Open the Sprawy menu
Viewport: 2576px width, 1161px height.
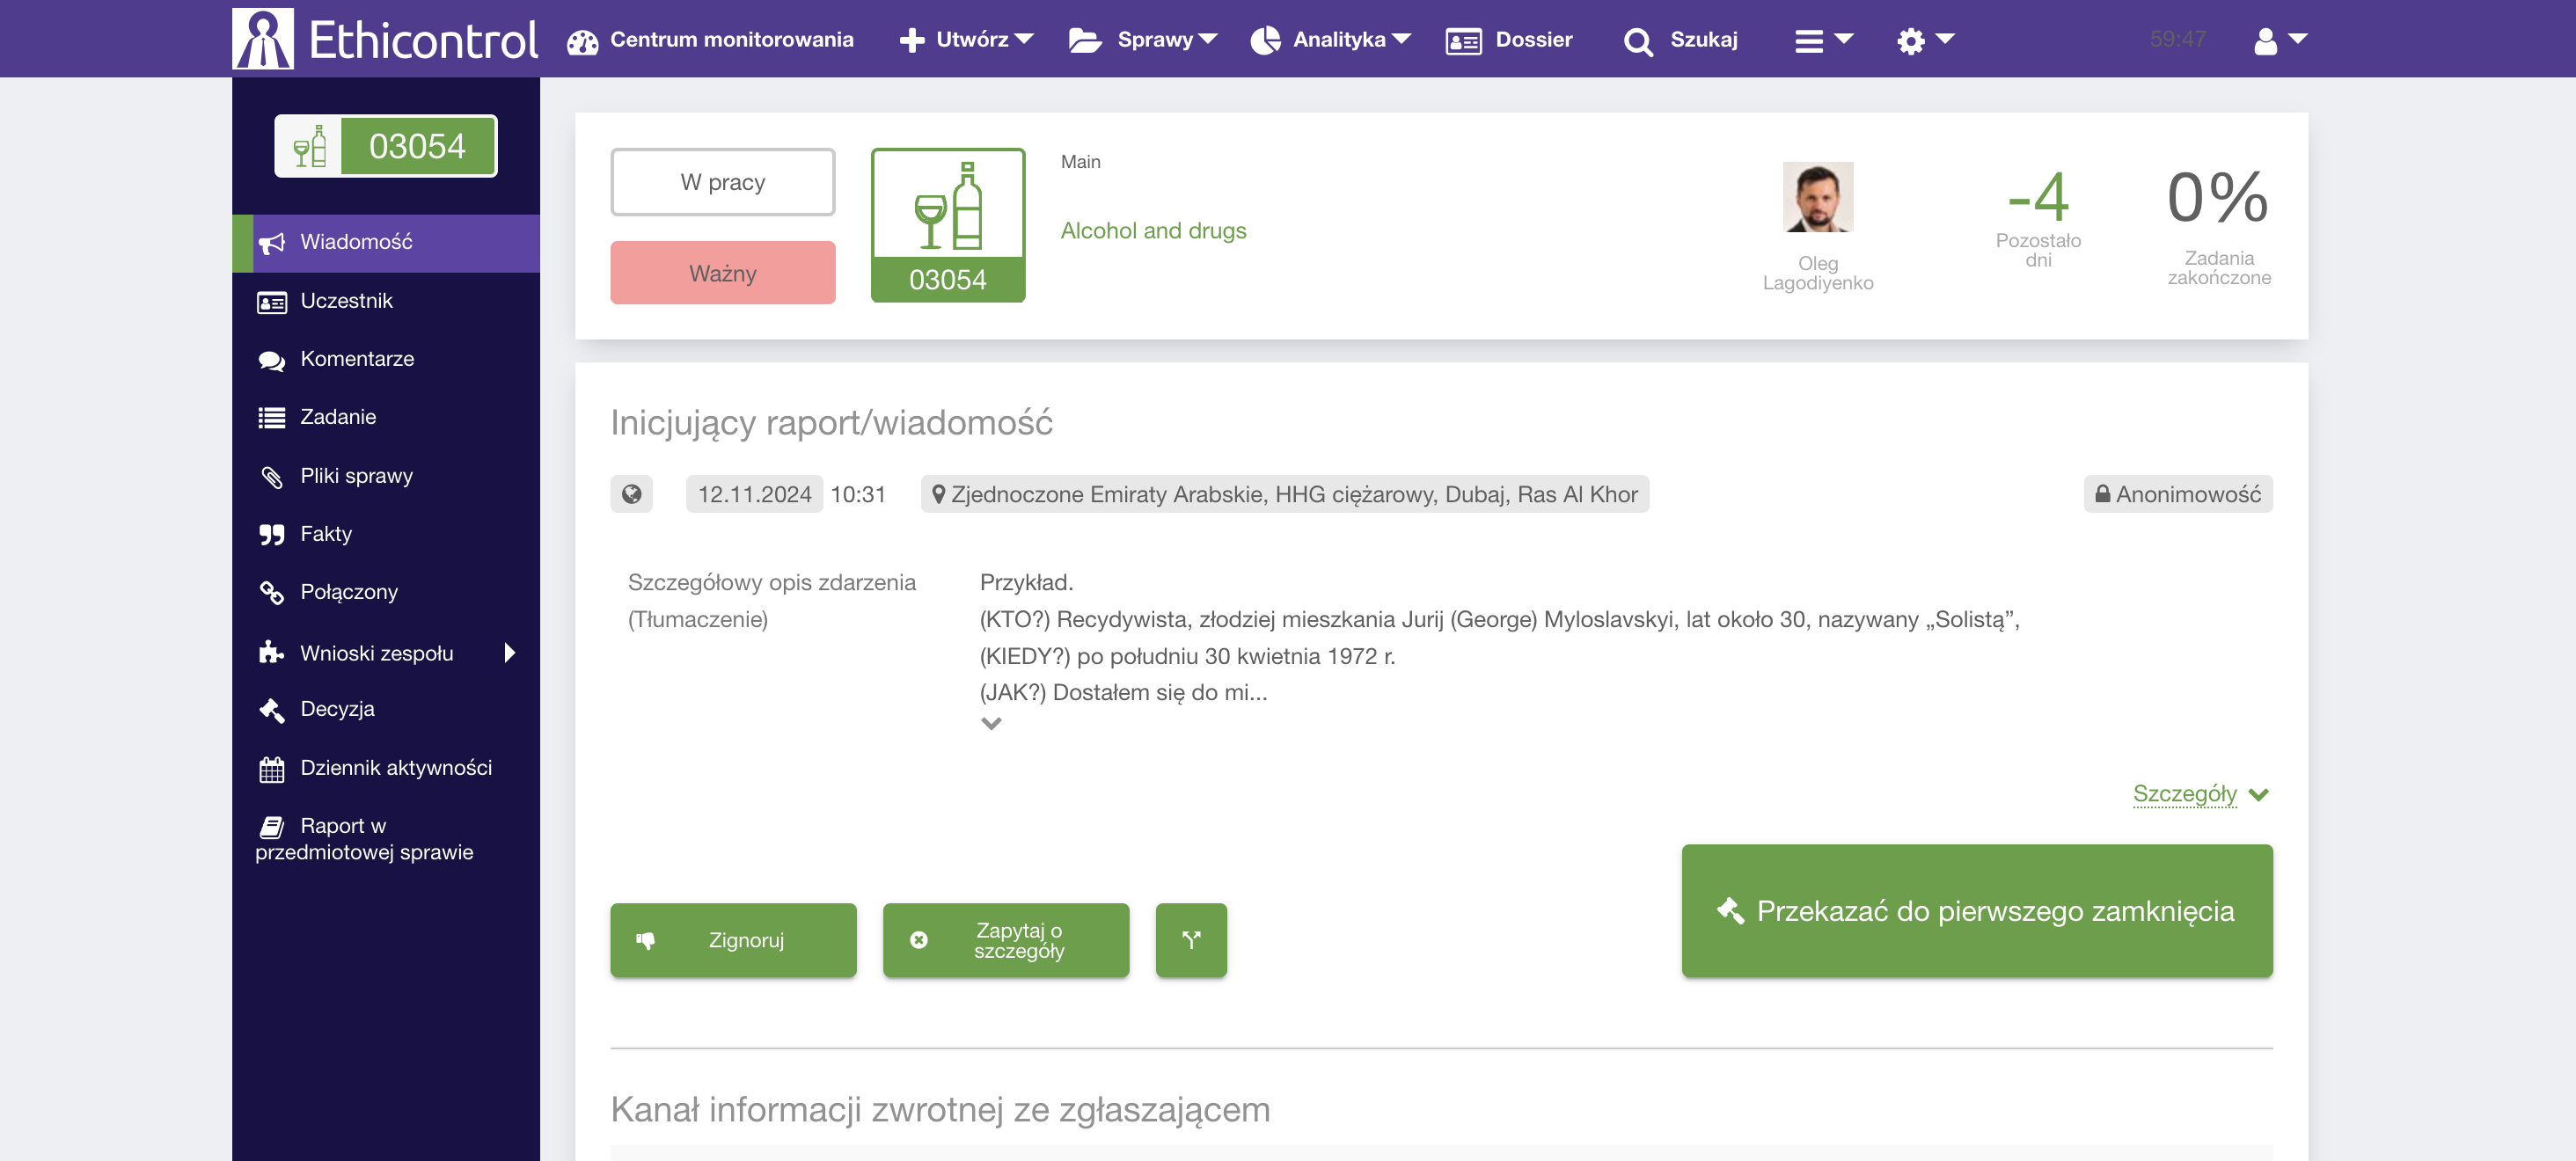[x=1143, y=40]
